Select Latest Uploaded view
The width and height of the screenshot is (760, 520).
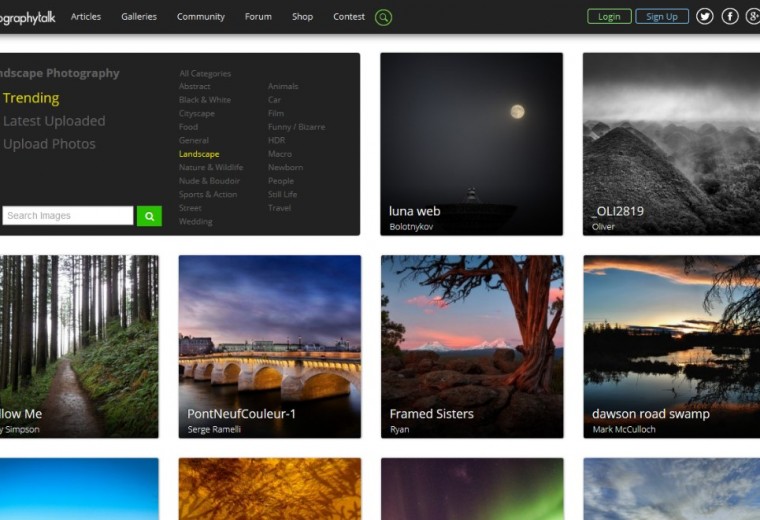coord(54,121)
